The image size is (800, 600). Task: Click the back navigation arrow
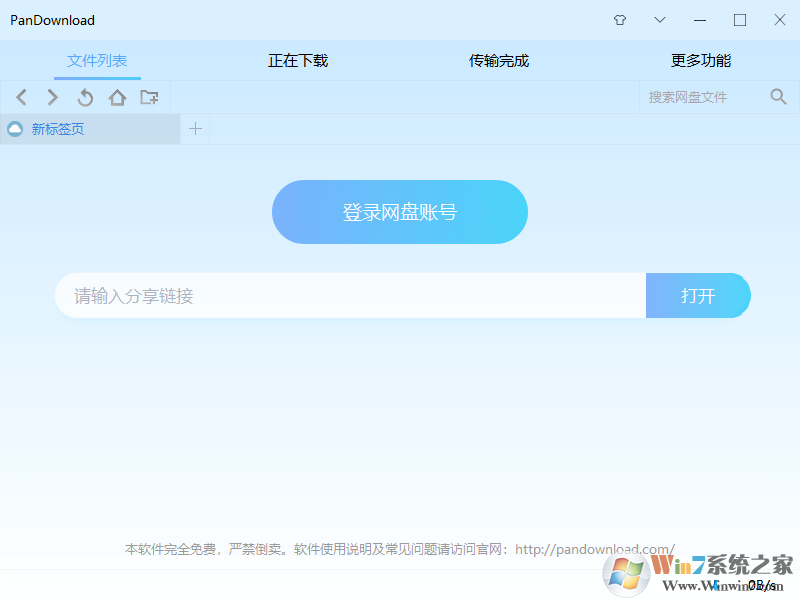pos(21,97)
